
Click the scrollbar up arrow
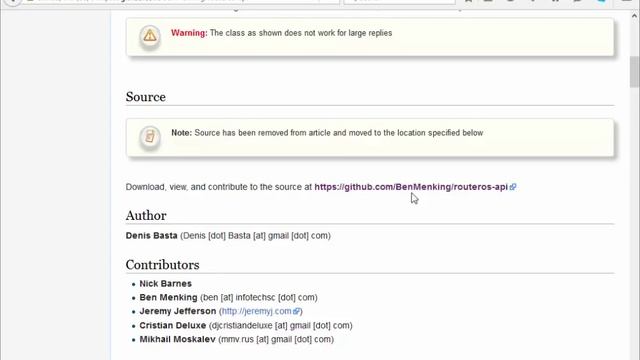[634, 16]
